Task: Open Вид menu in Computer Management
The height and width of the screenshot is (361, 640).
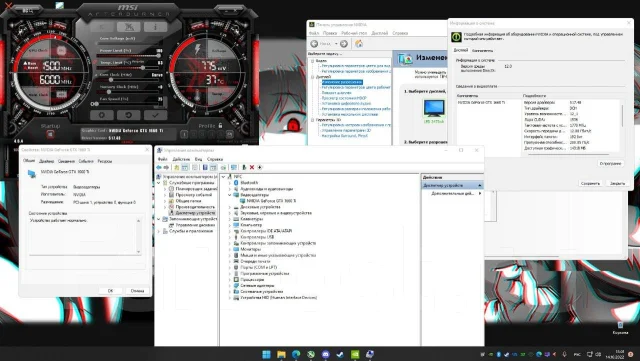Action: tap(198, 159)
